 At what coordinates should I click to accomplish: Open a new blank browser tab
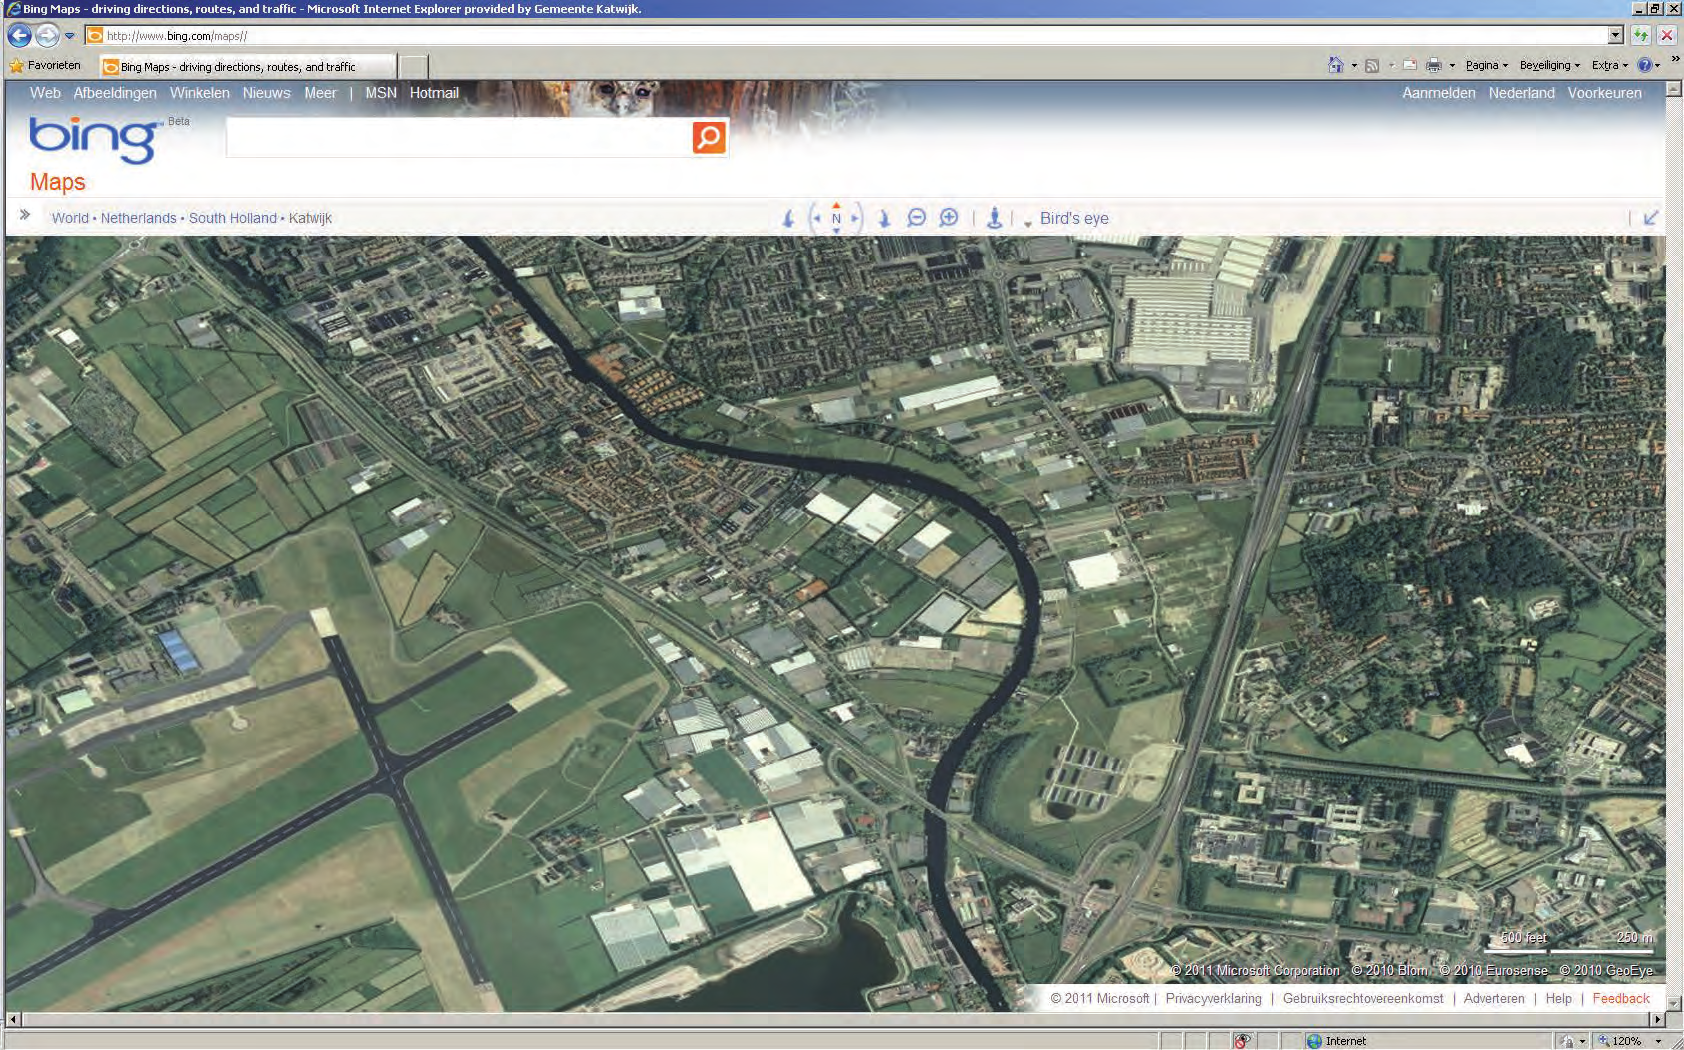(413, 67)
